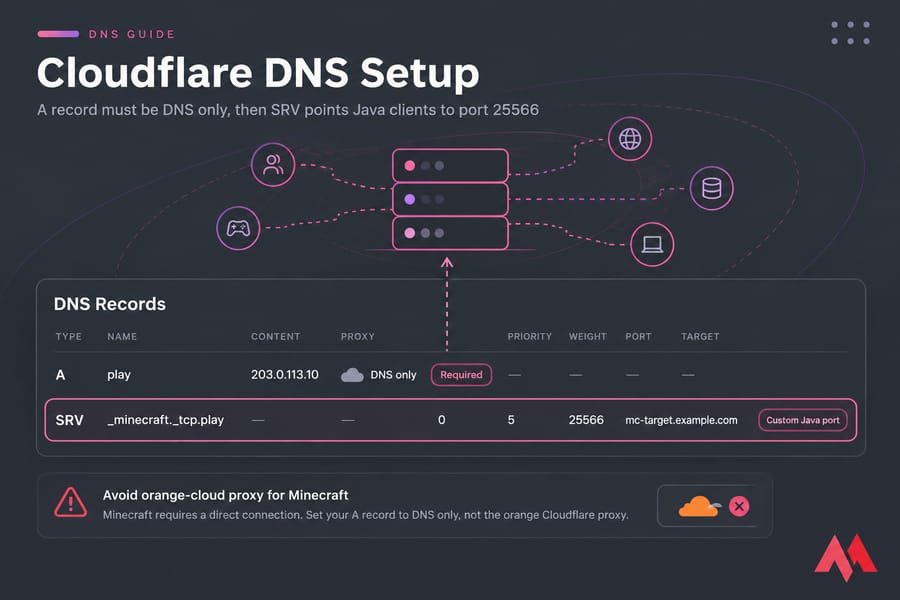Click the middle server unit with purple light
Image resolution: width=900 pixels, height=600 pixels.
[451, 199]
